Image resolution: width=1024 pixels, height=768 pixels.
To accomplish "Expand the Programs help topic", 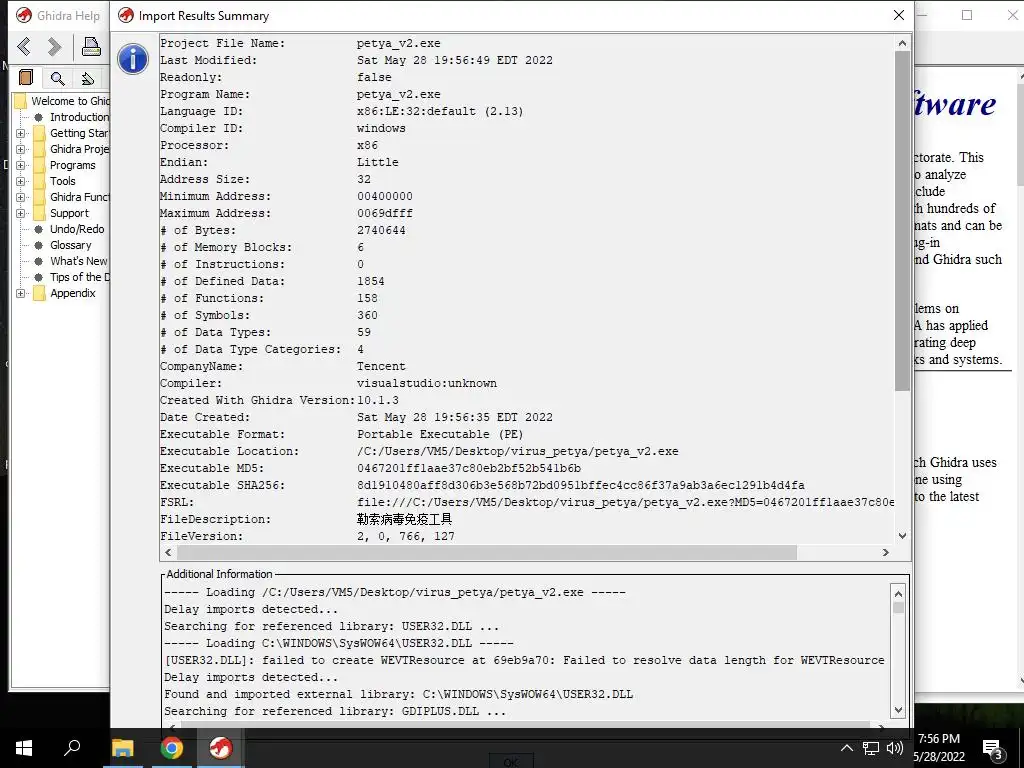I will (20, 165).
